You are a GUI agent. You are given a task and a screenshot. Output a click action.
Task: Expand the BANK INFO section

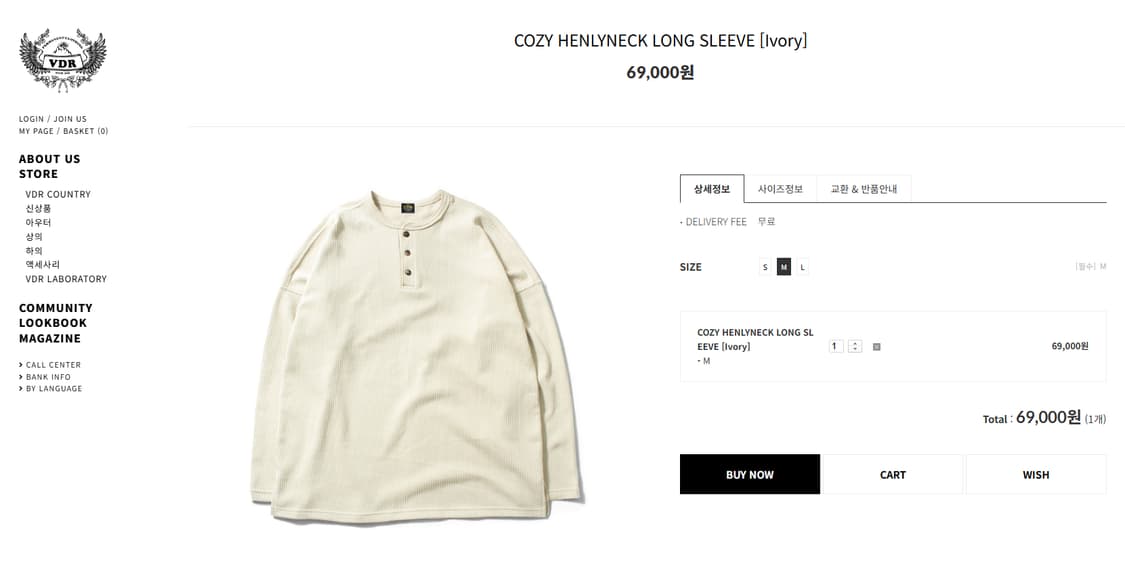pyautogui.click(x=48, y=377)
